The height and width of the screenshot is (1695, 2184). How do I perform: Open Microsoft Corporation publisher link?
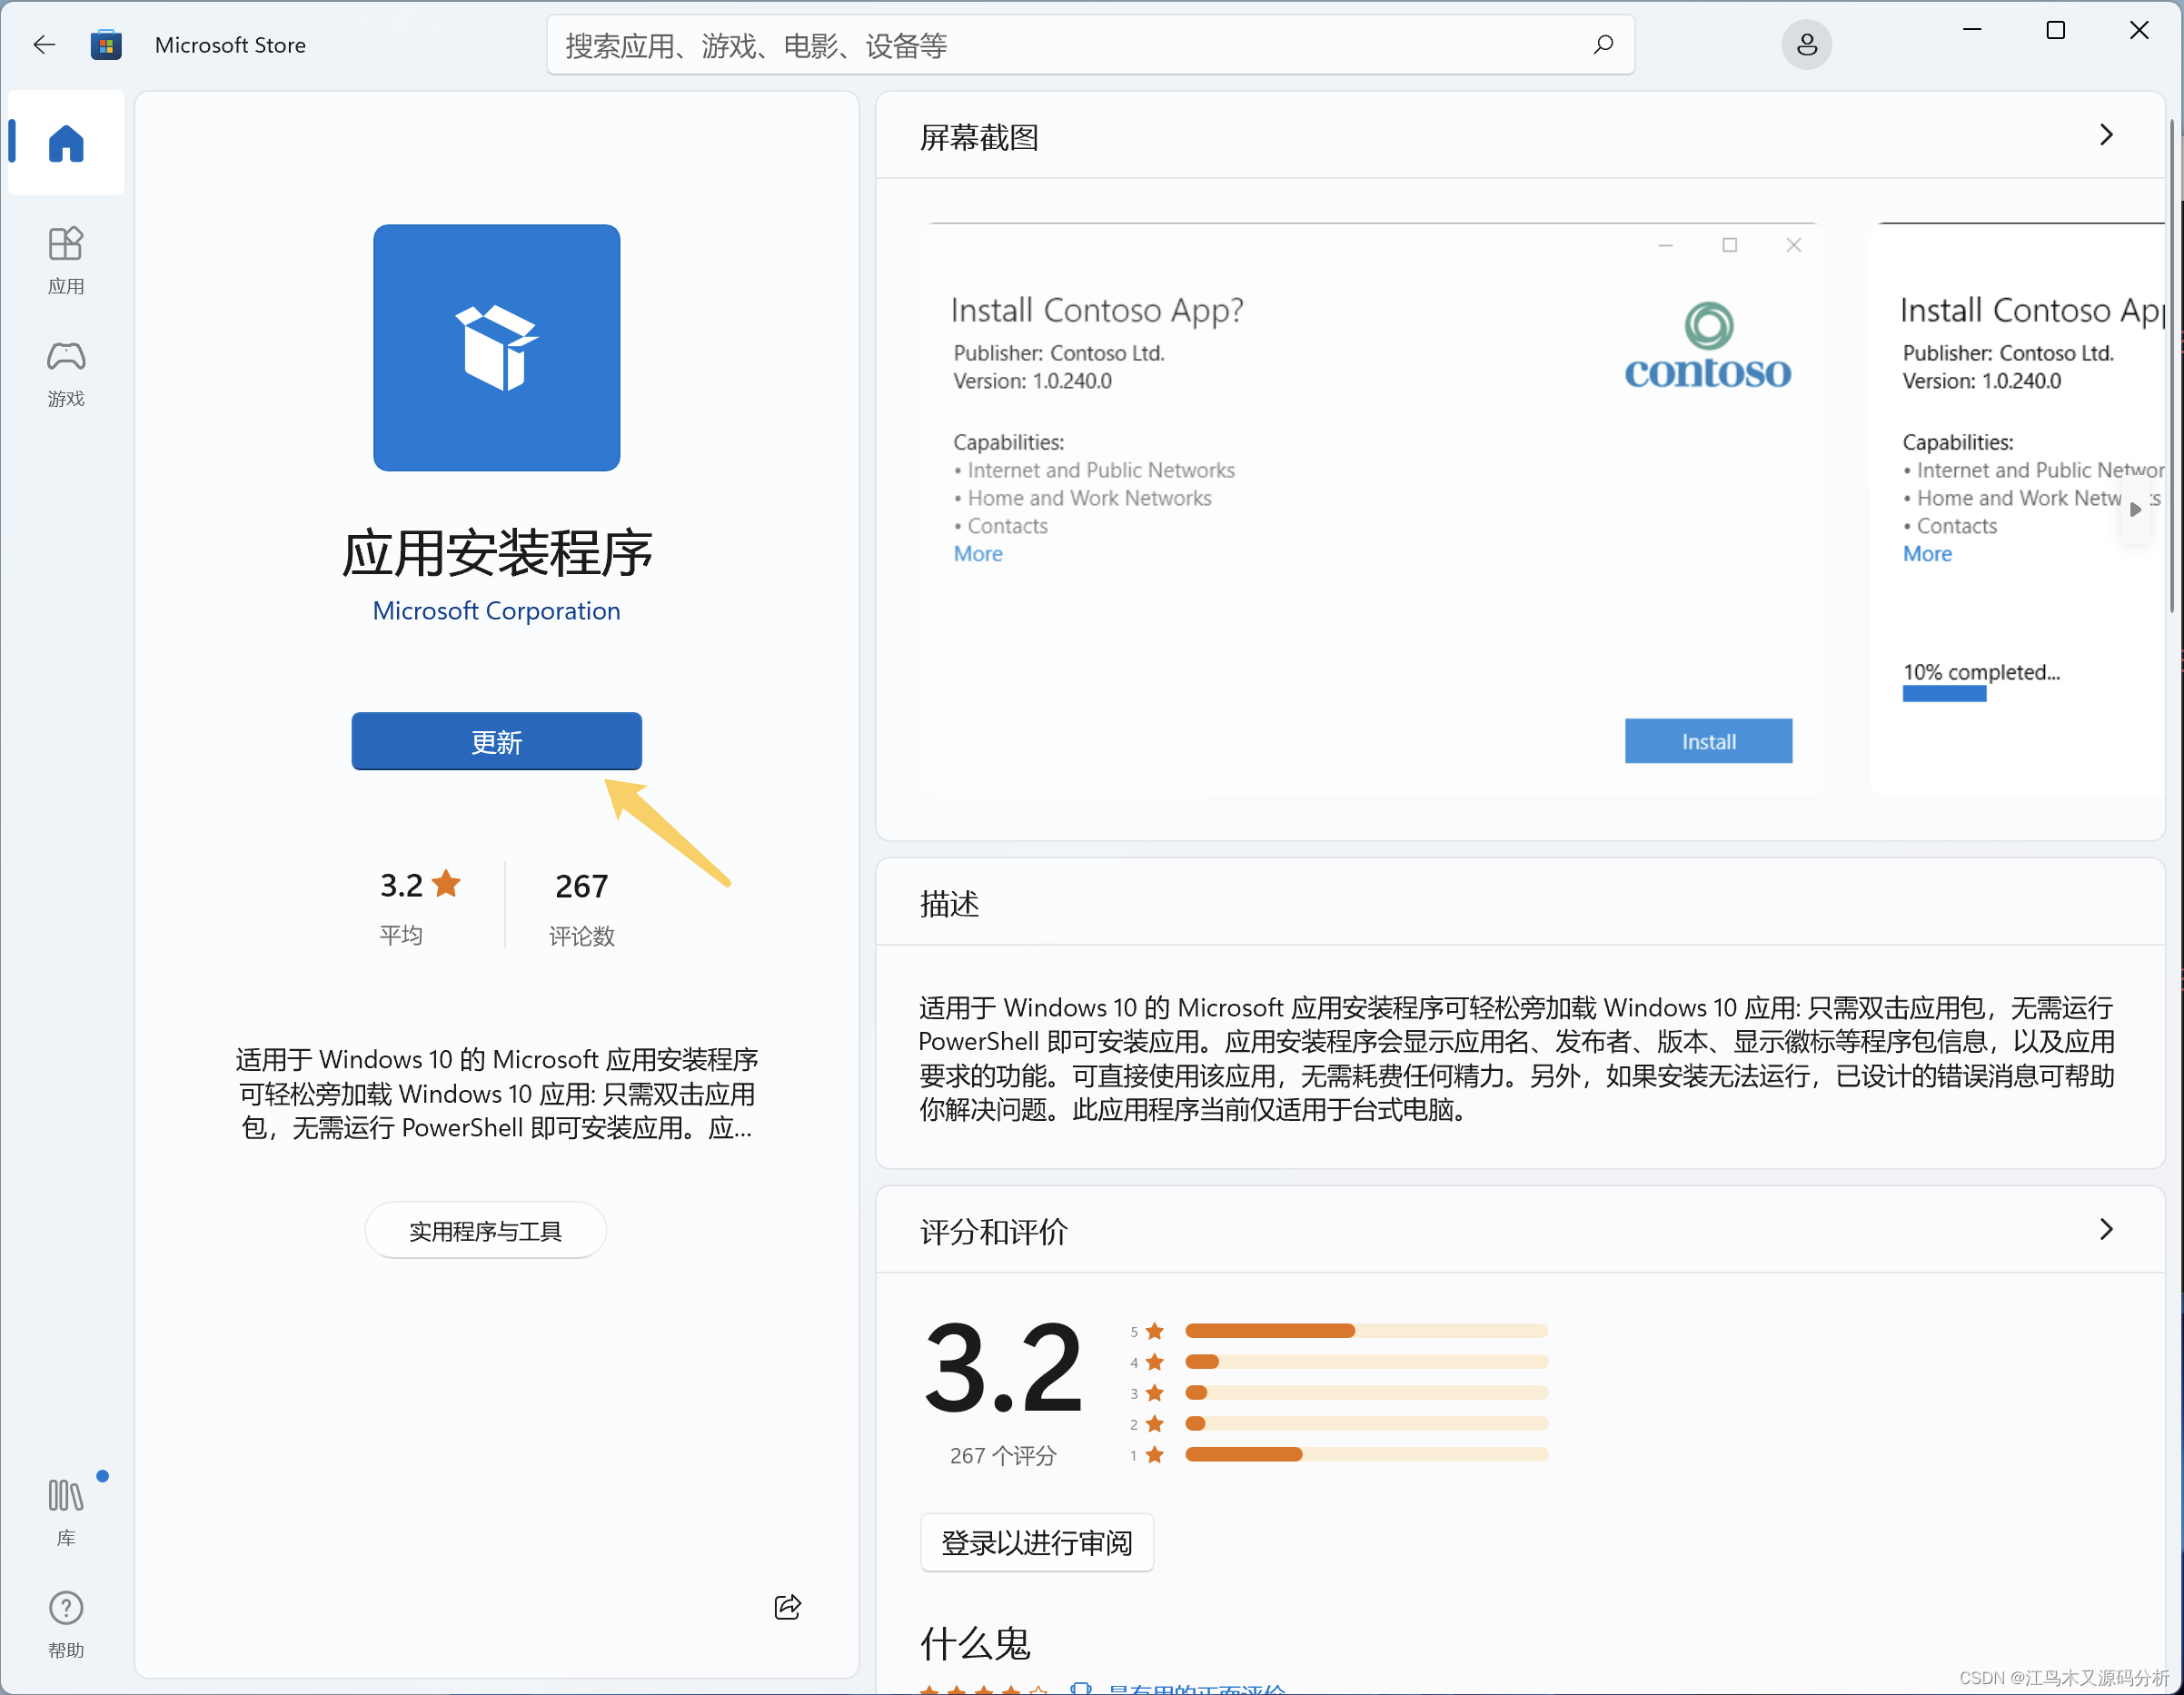(496, 611)
